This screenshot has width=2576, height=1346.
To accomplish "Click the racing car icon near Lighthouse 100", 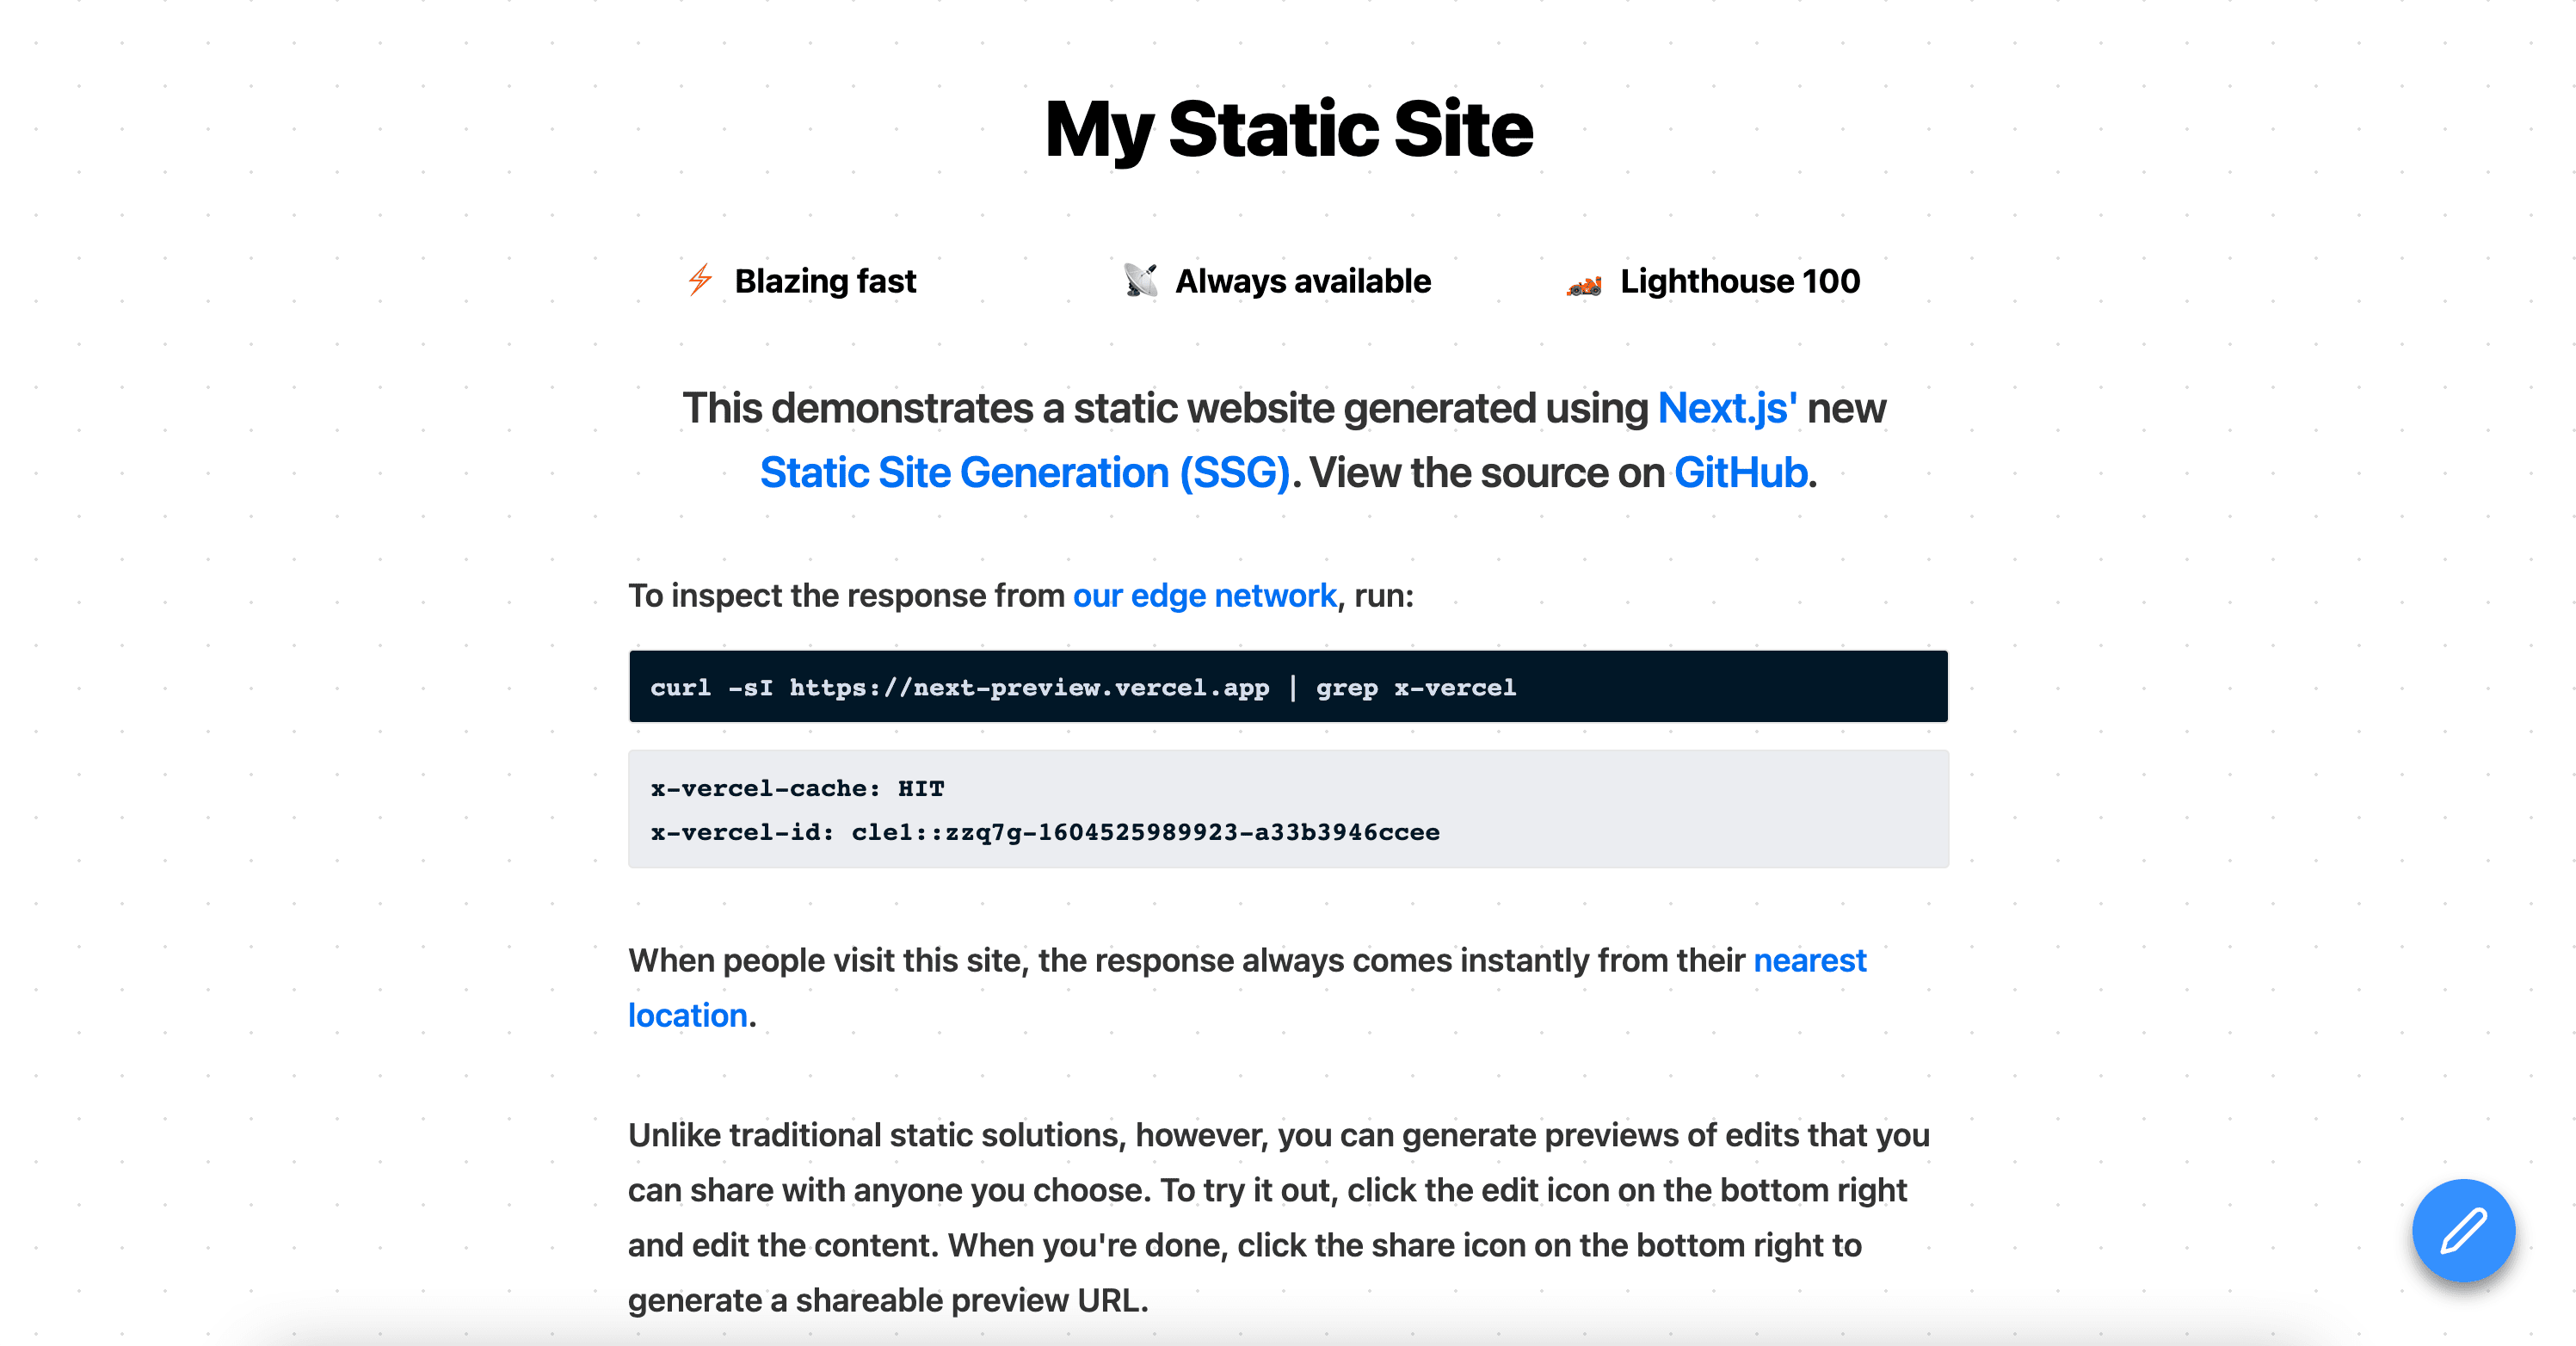I will click(1584, 283).
